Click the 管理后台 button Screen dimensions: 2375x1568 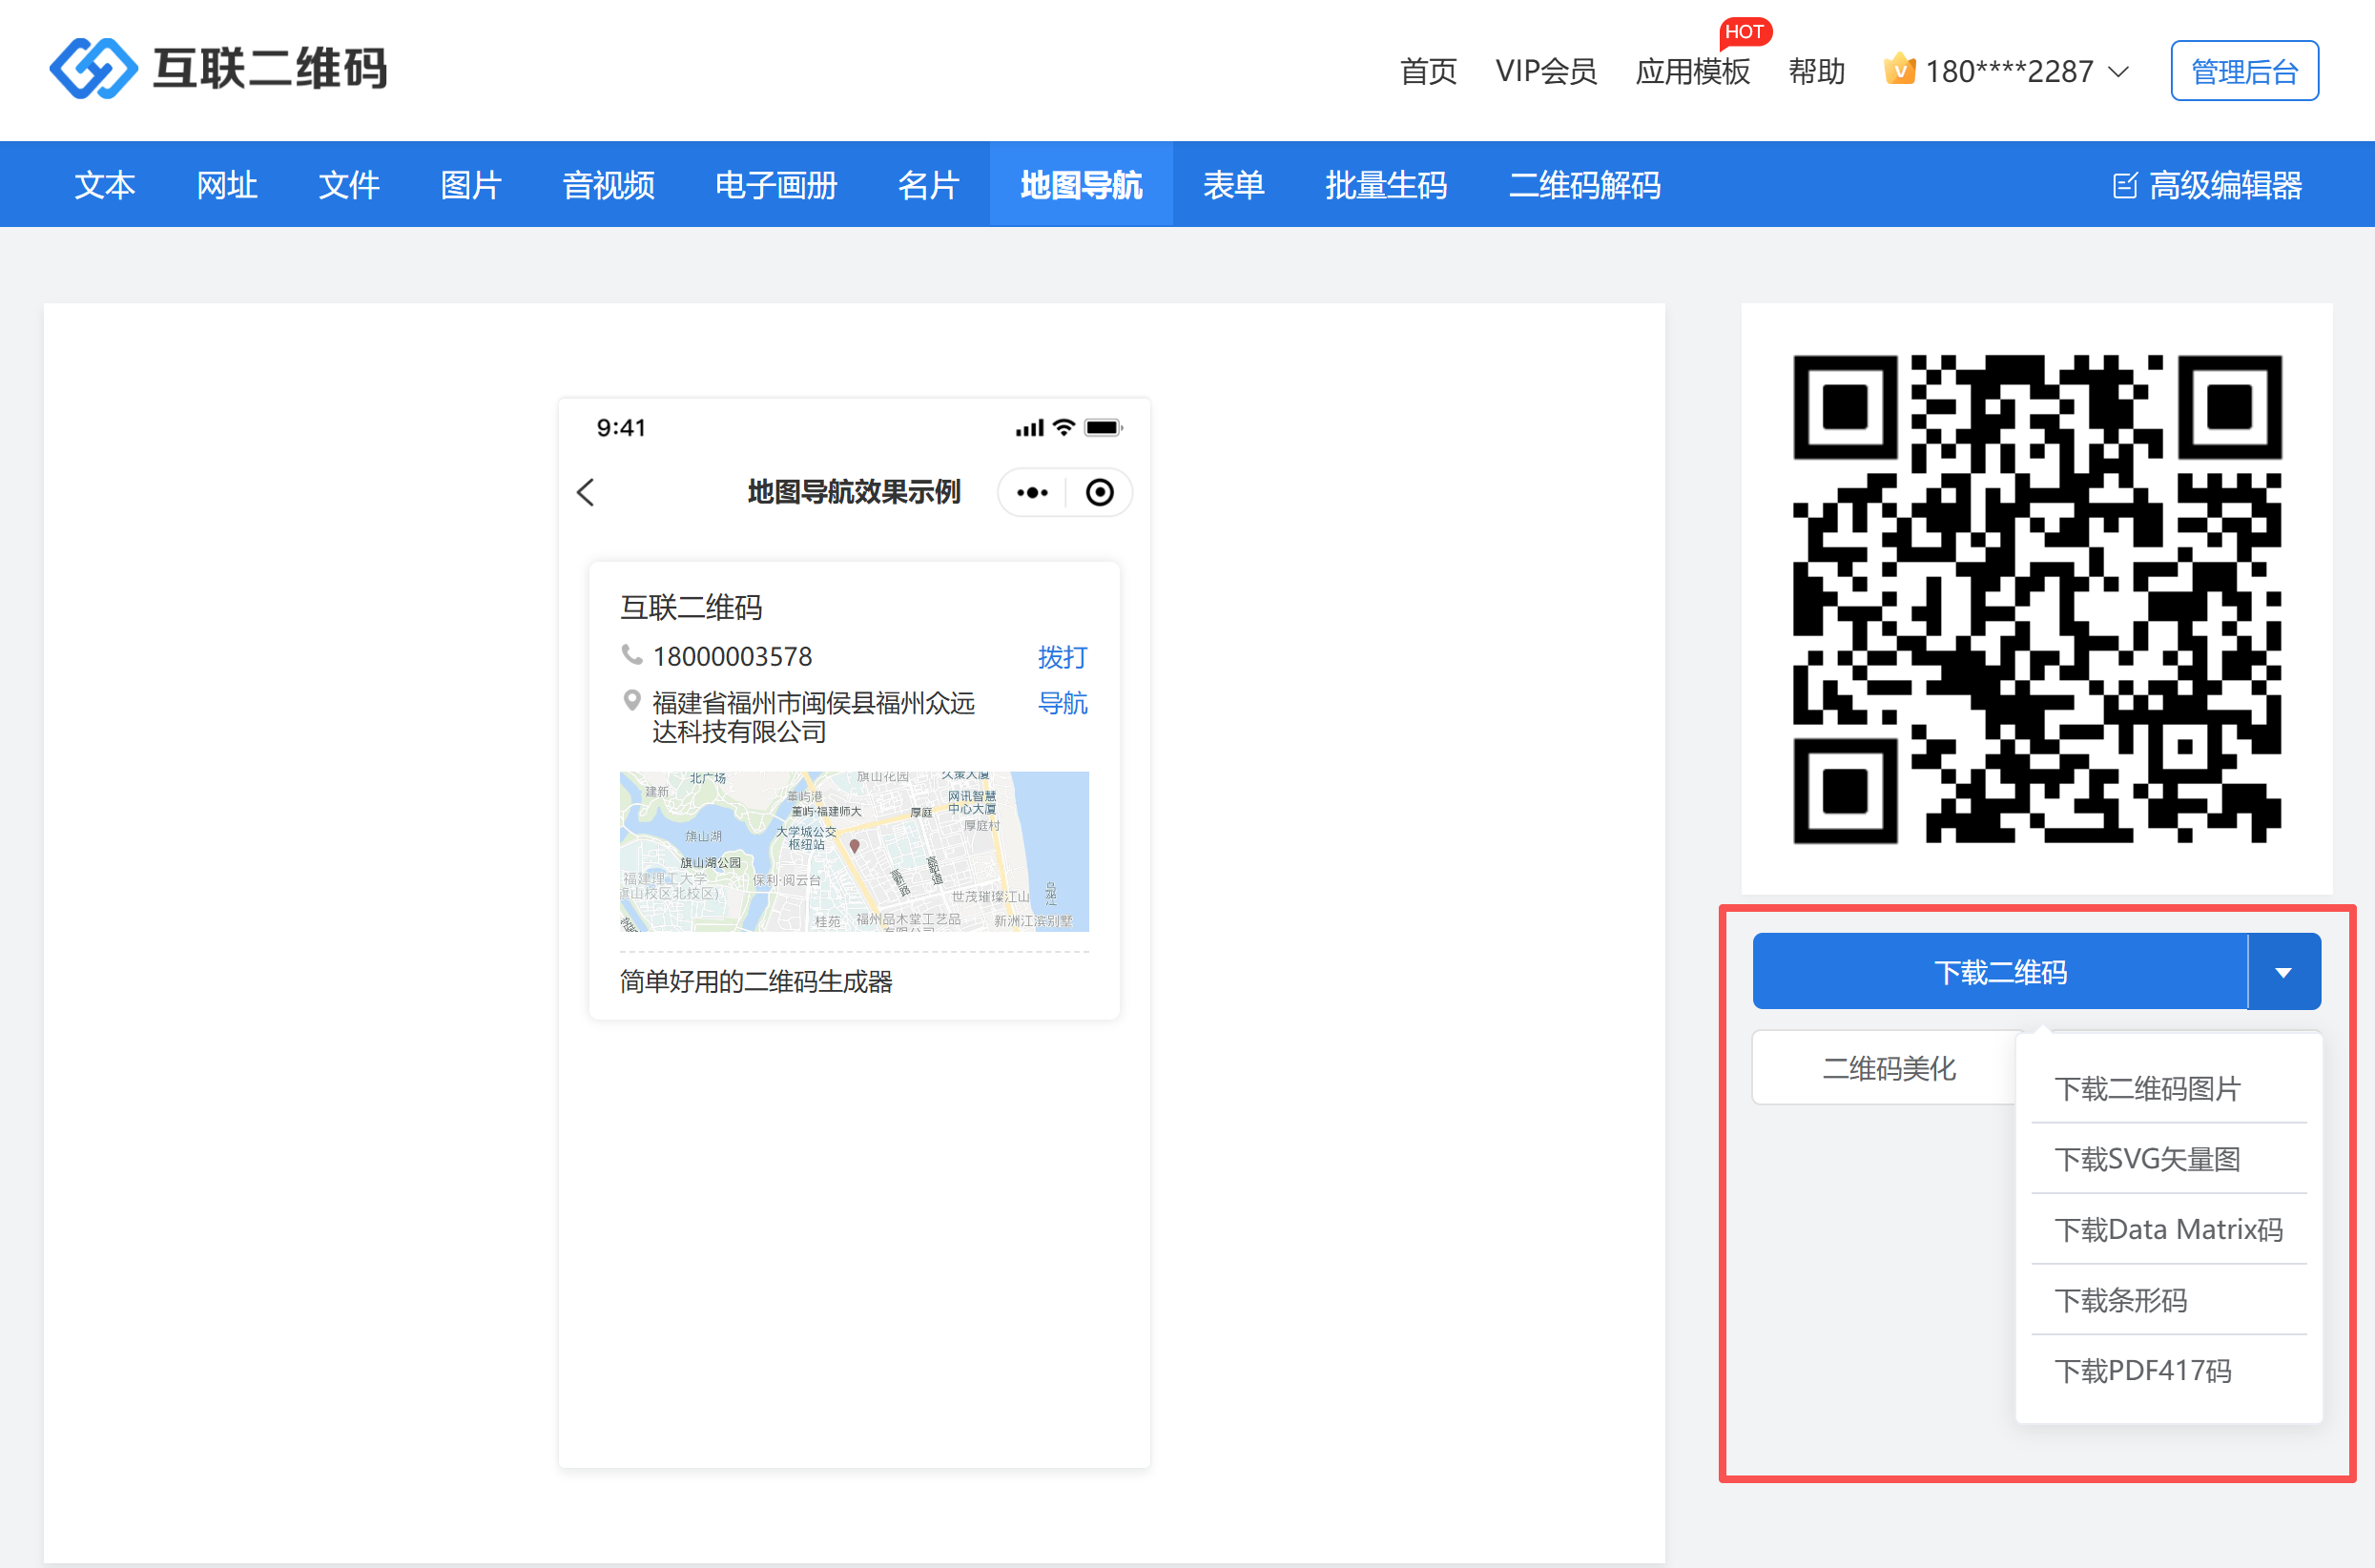pos(2243,71)
